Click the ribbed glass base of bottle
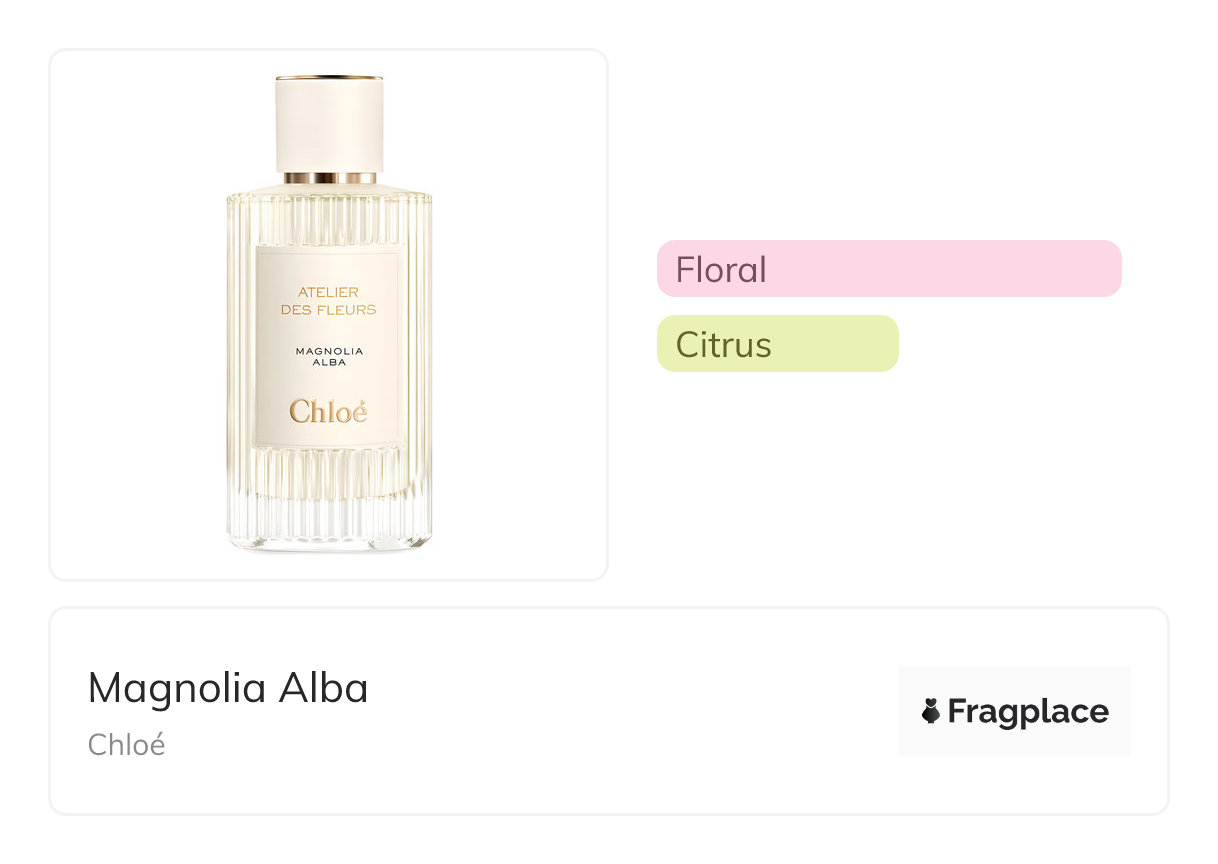The image size is (1218, 864). point(329,500)
